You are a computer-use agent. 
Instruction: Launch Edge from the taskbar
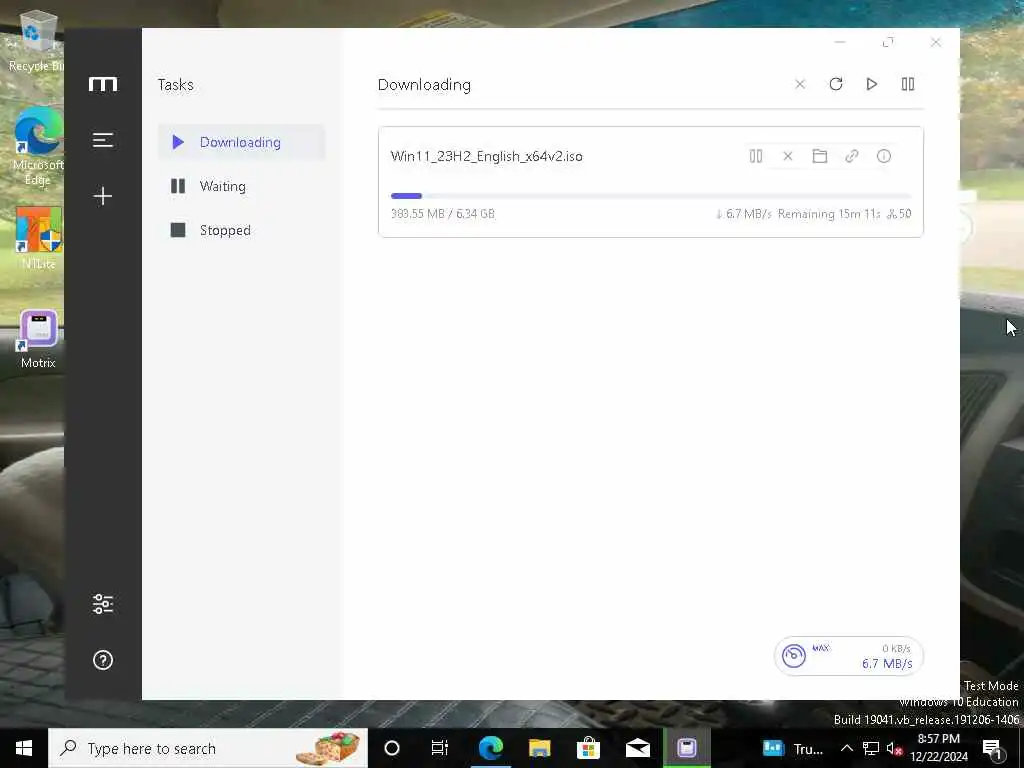(x=490, y=748)
